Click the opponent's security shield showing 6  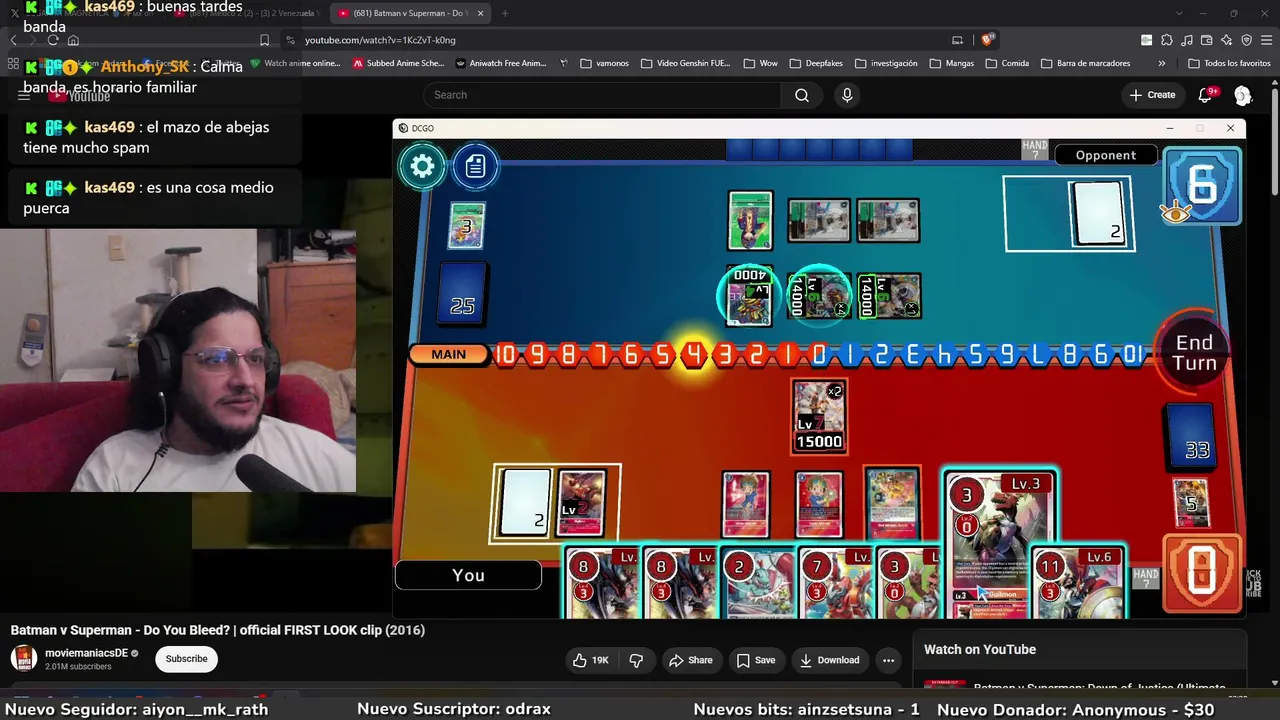(1202, 186)
